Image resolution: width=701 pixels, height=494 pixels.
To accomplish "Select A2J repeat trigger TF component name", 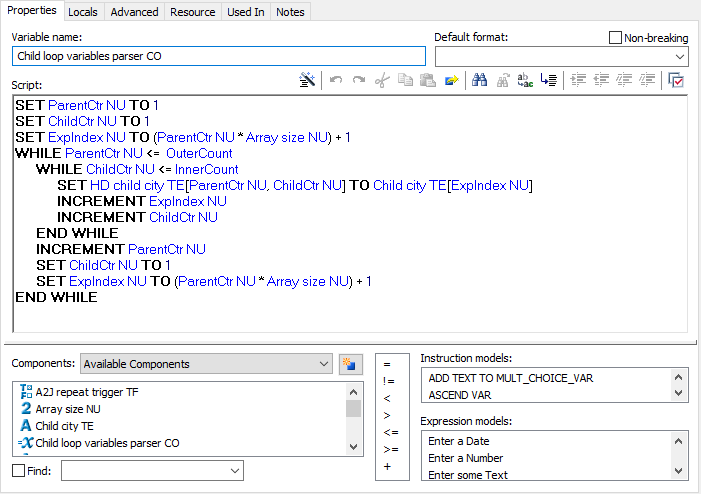I will point(87,392).
